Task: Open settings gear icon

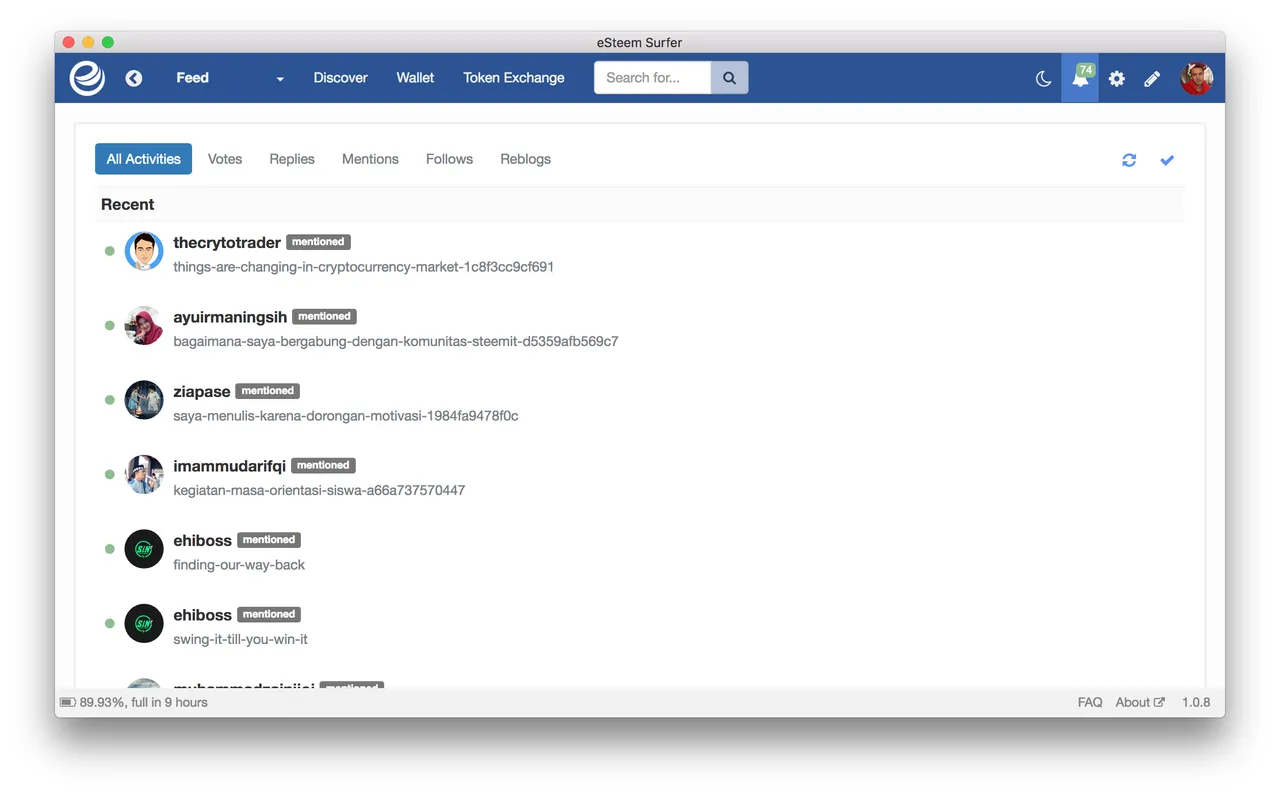Action: [1116, 78]
